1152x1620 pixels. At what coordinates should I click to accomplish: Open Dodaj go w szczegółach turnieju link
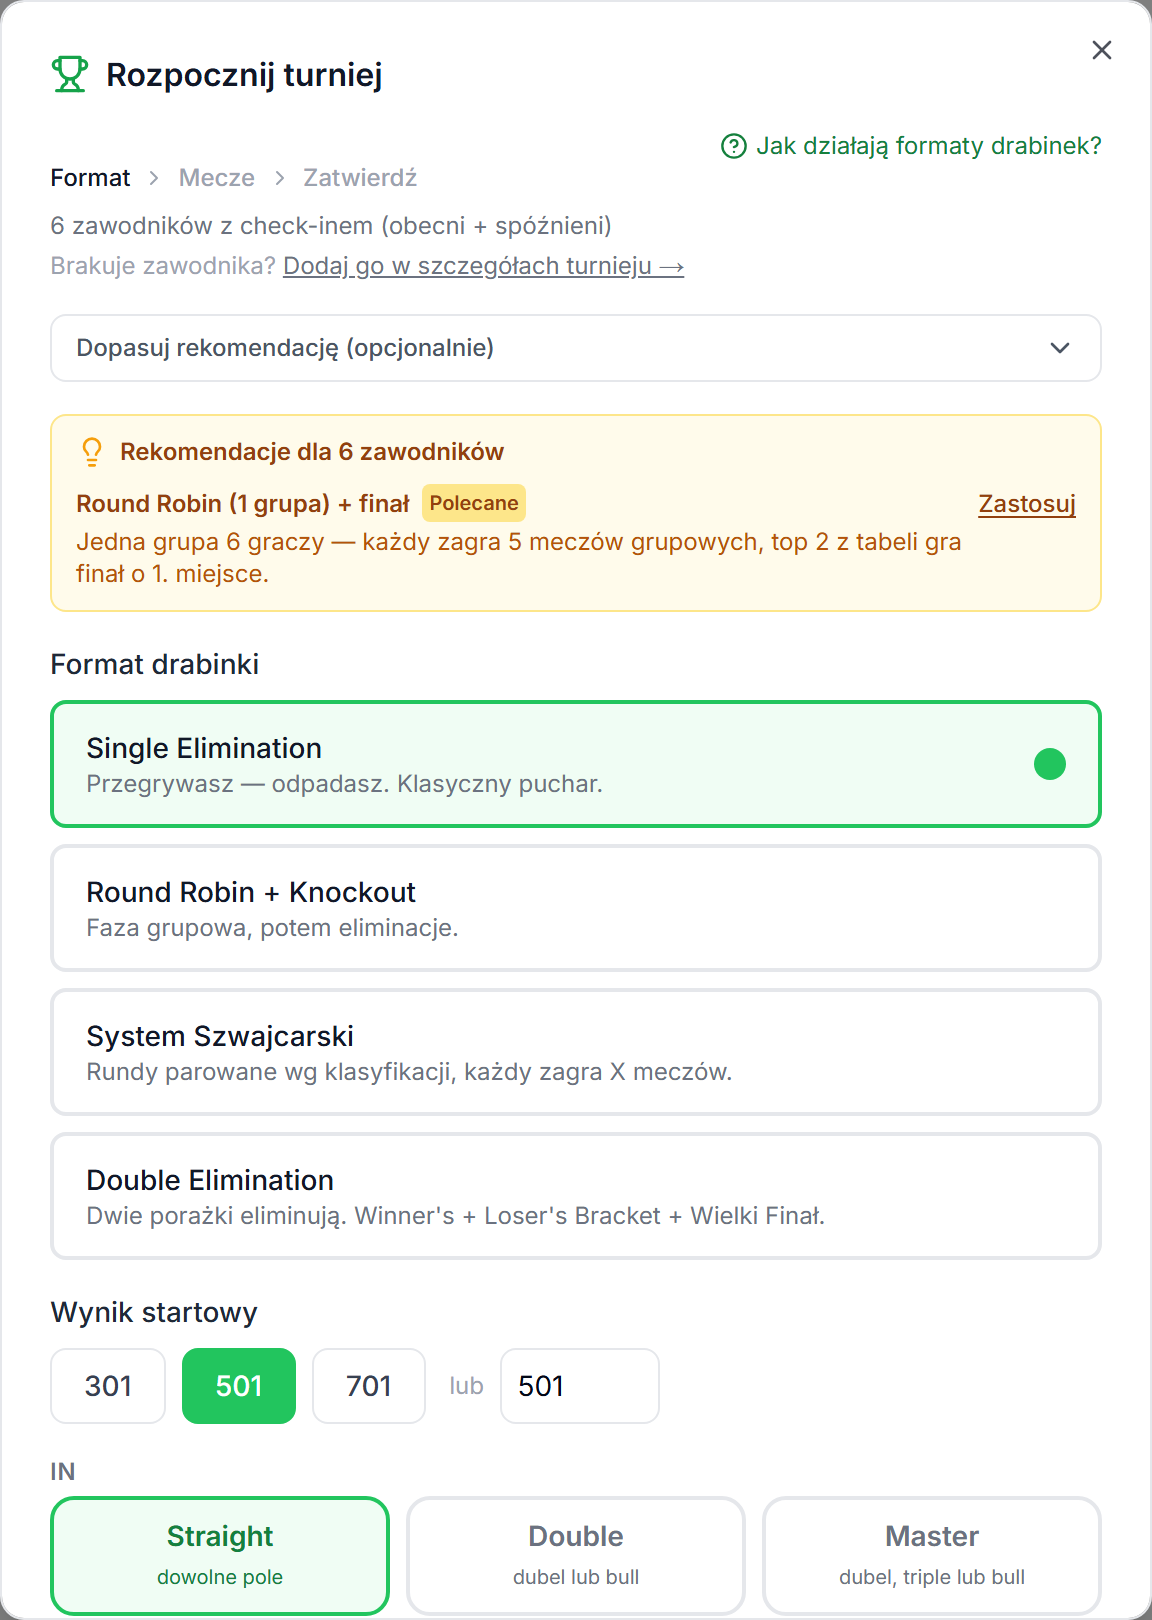[484, 266]
